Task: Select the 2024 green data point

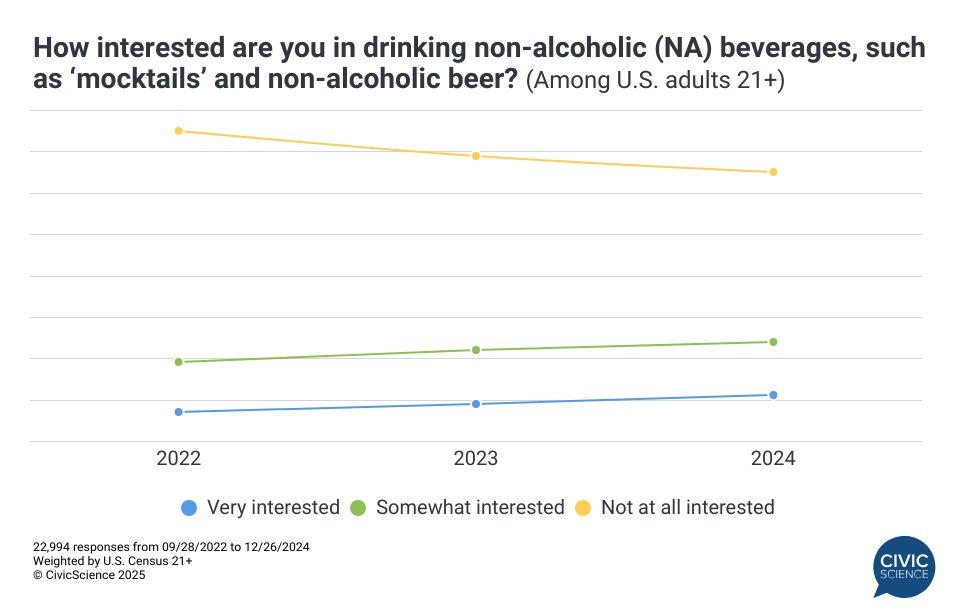Action: pyautogui.click(x=773, y=342)
